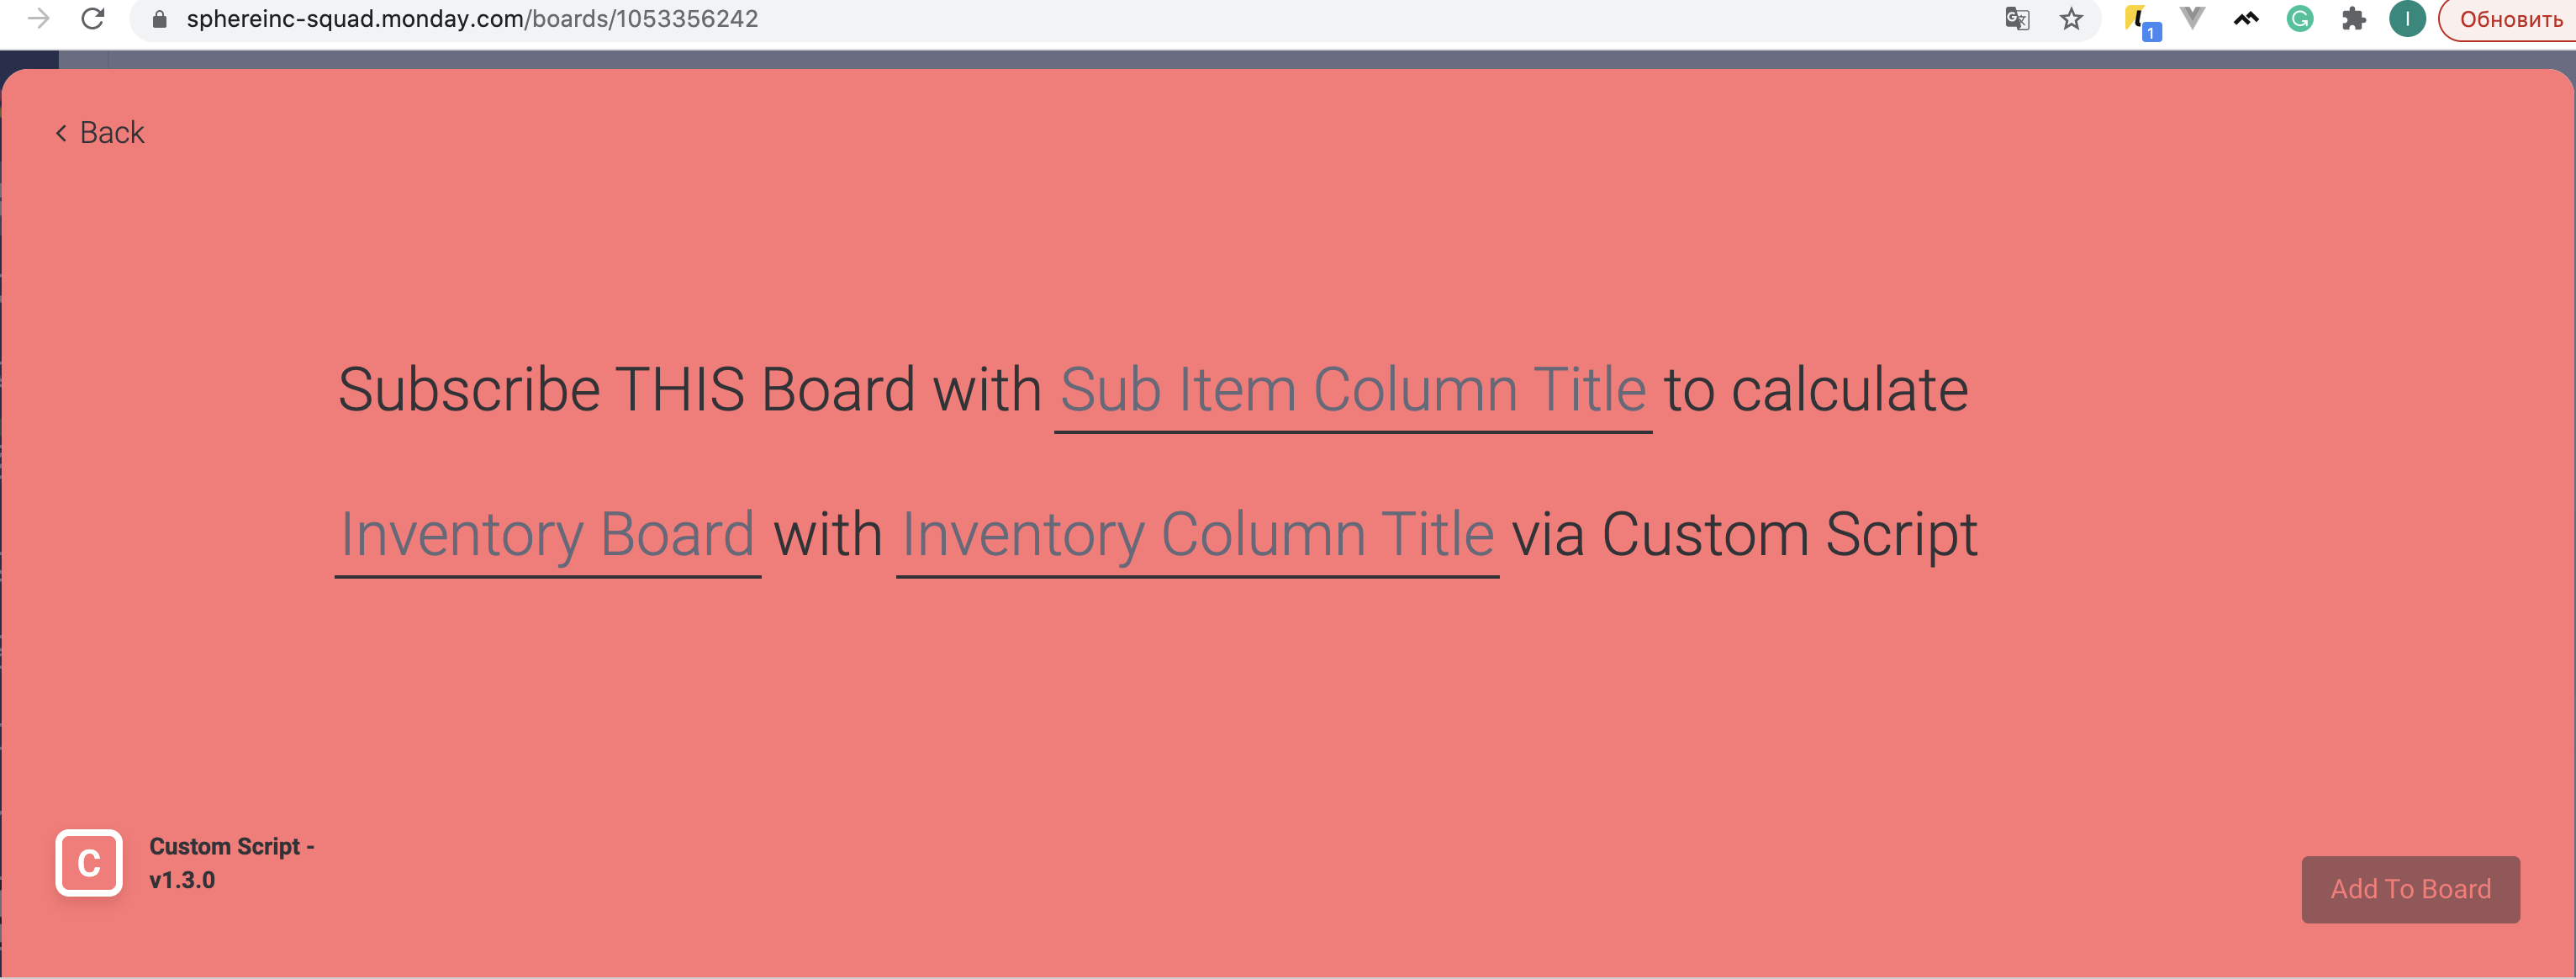The width and height of the screenshot is (2576, 979).
Task: Click the Custom Script - v1.3.0 label
Action: pos(231,862)
